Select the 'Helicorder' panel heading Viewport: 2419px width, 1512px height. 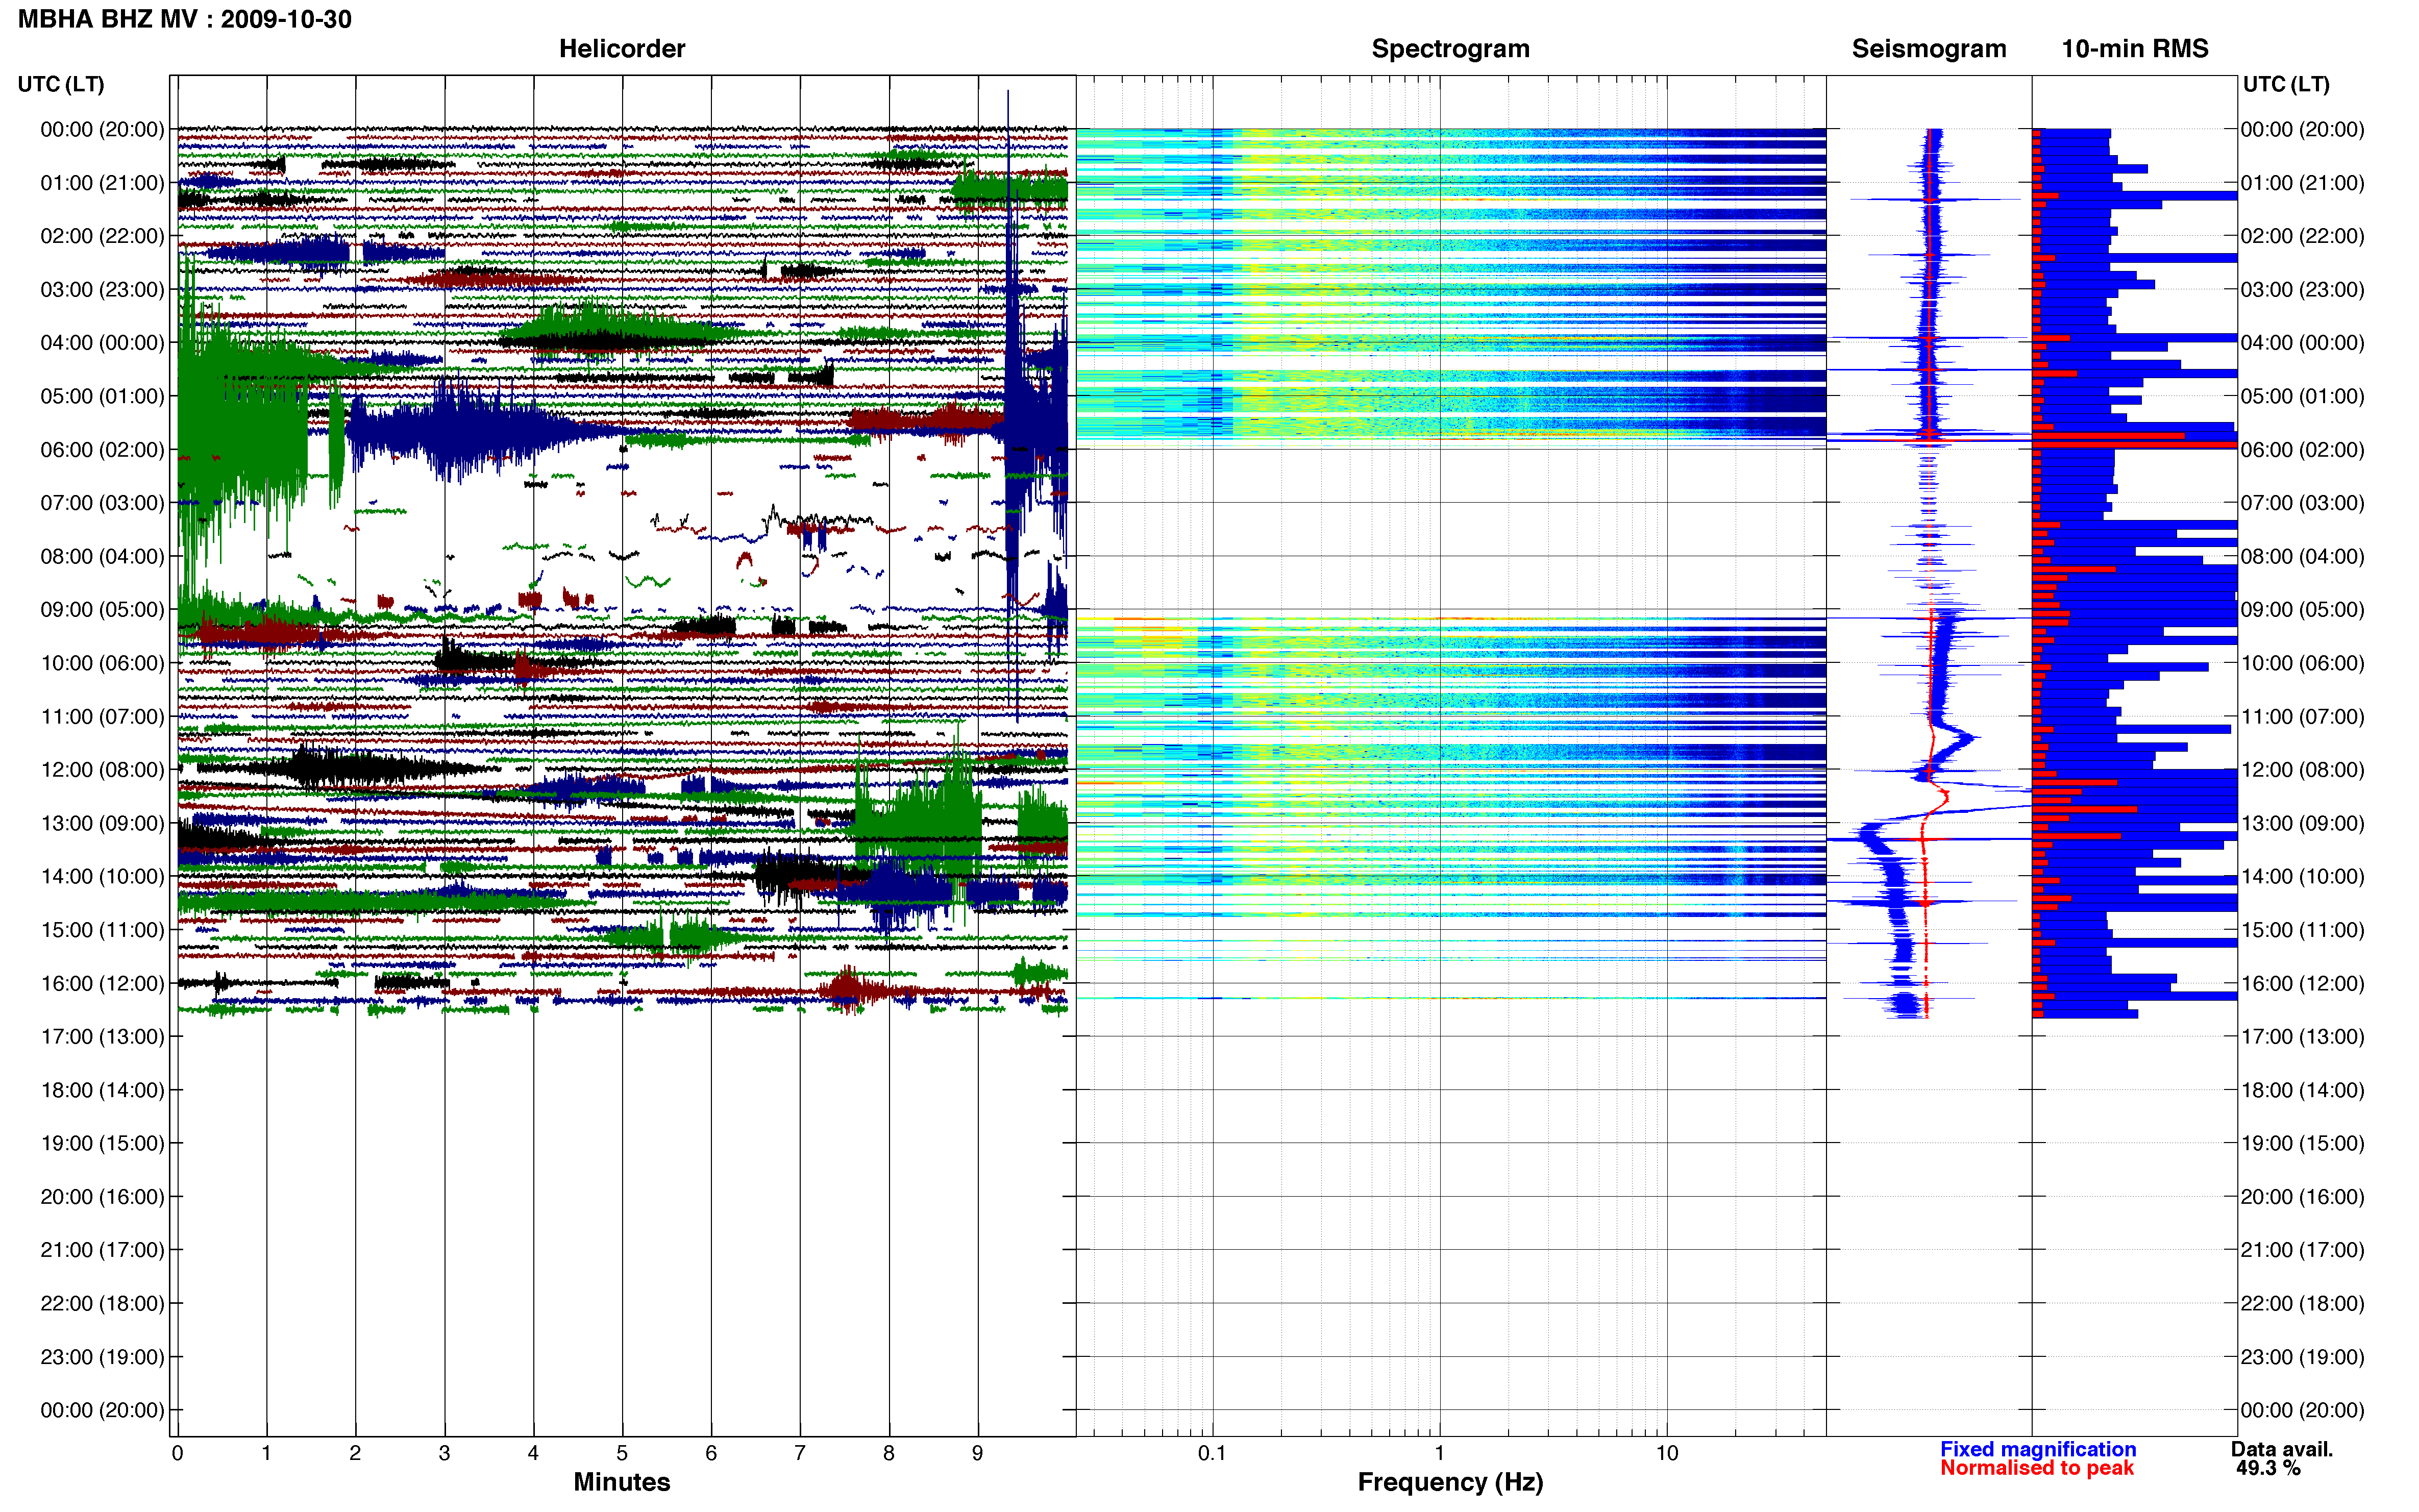(x=622, y=48)
